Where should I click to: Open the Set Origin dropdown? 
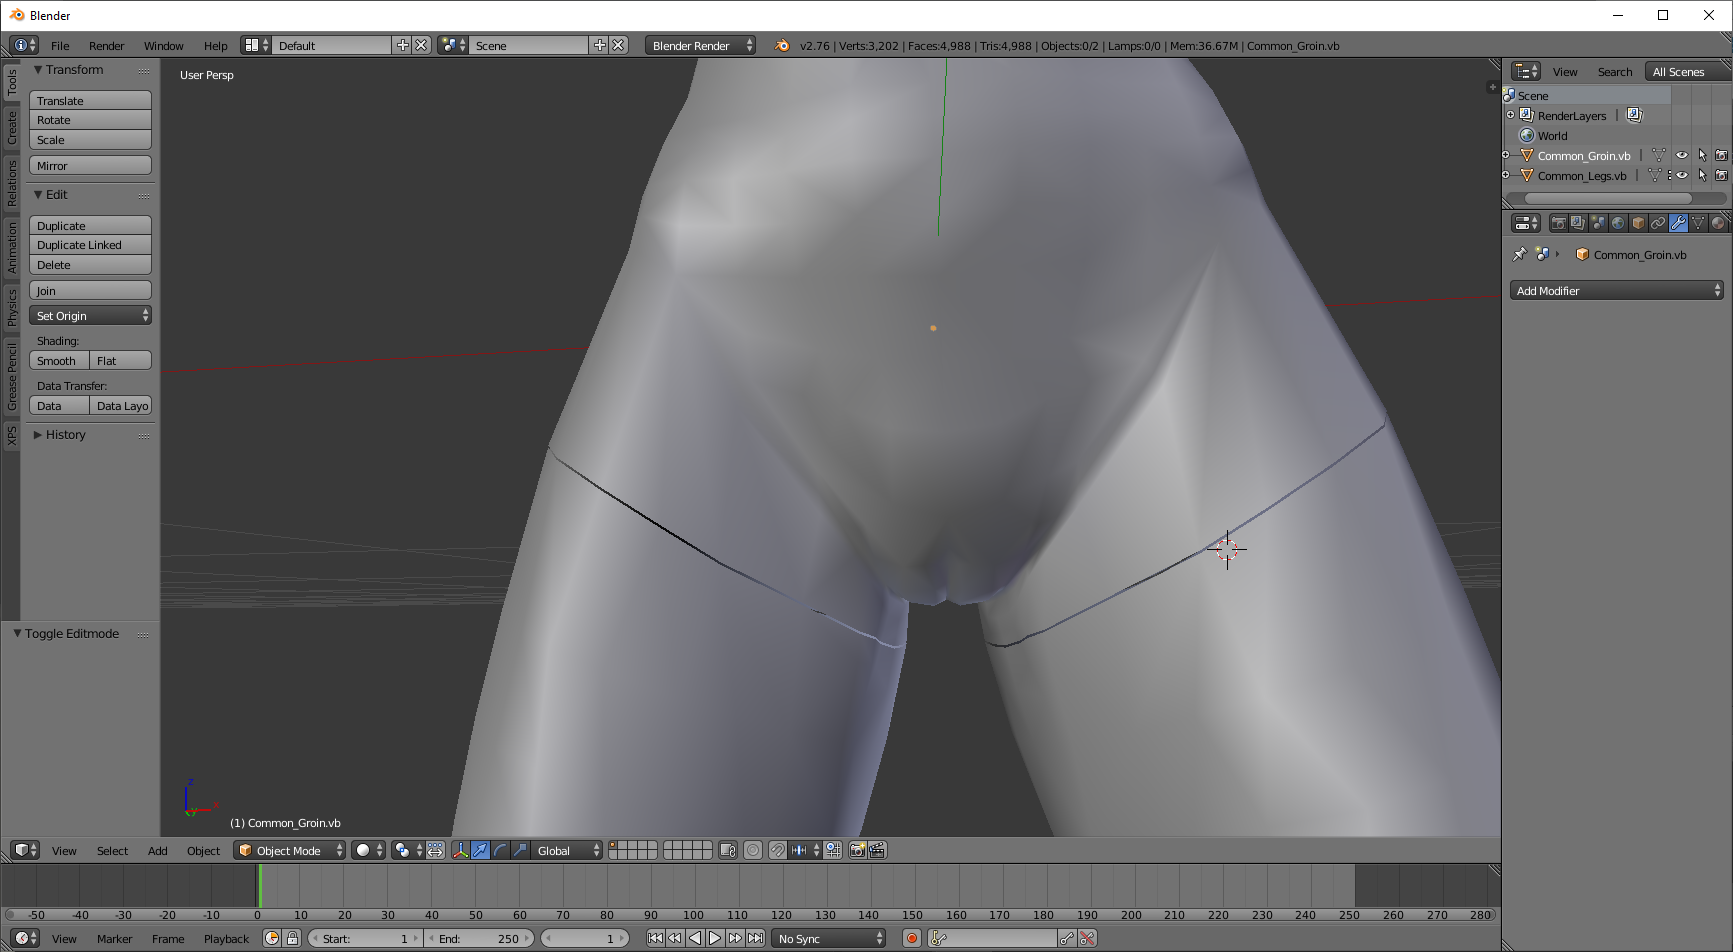90,315
